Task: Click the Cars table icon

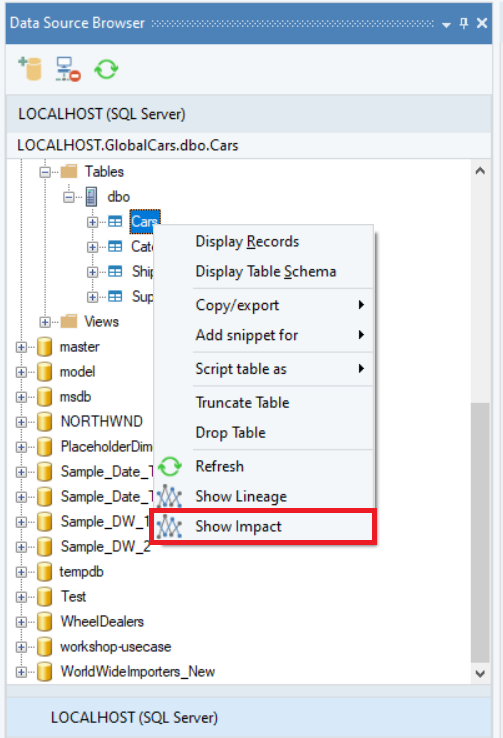Action: click(x=115, y=221)
